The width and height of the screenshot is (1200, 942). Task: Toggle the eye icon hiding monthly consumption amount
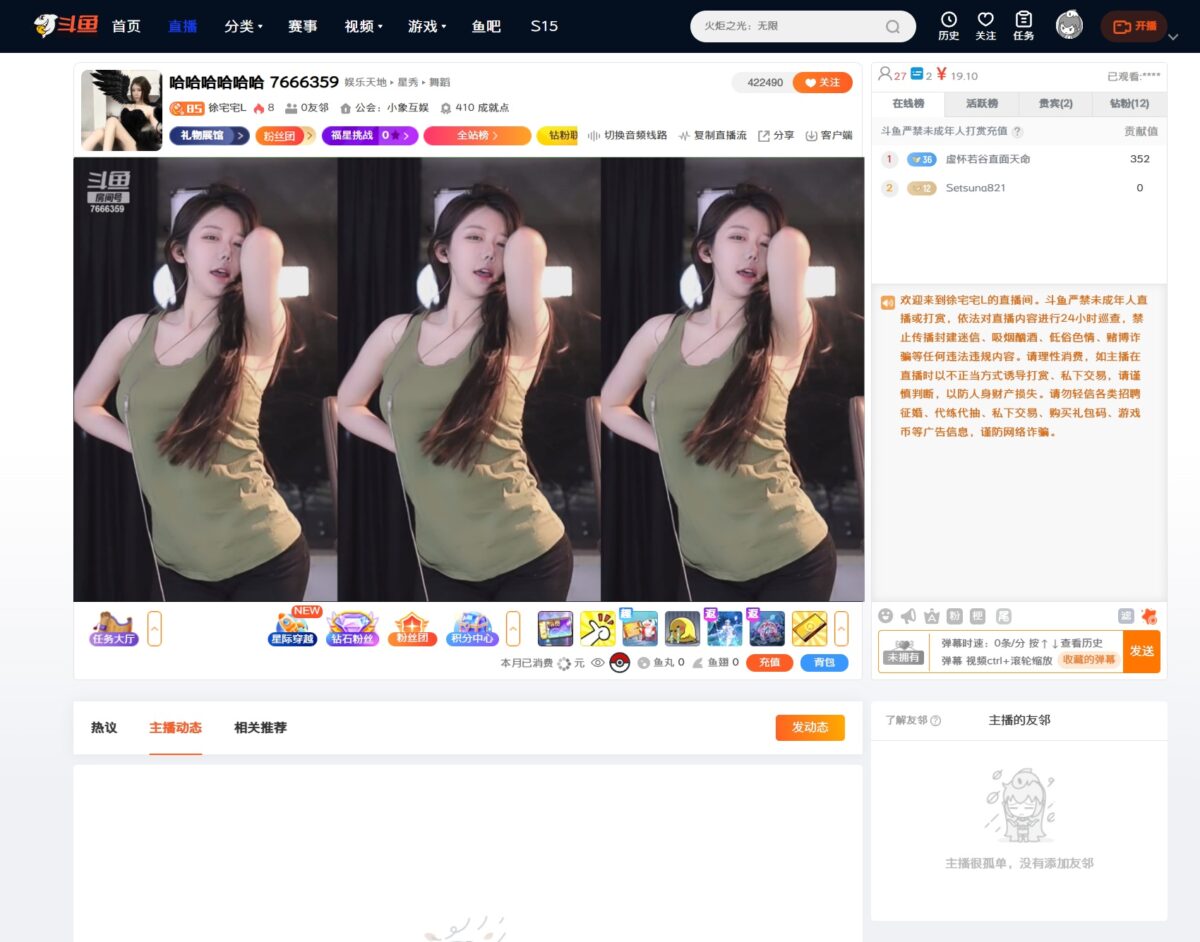point(596,661)
